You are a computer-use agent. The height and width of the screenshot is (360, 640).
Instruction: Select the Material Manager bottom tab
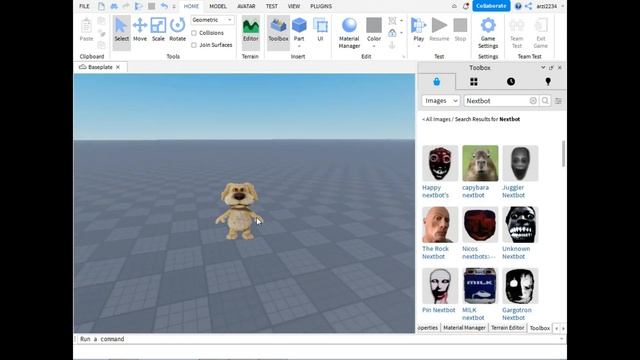coord(464,328)
